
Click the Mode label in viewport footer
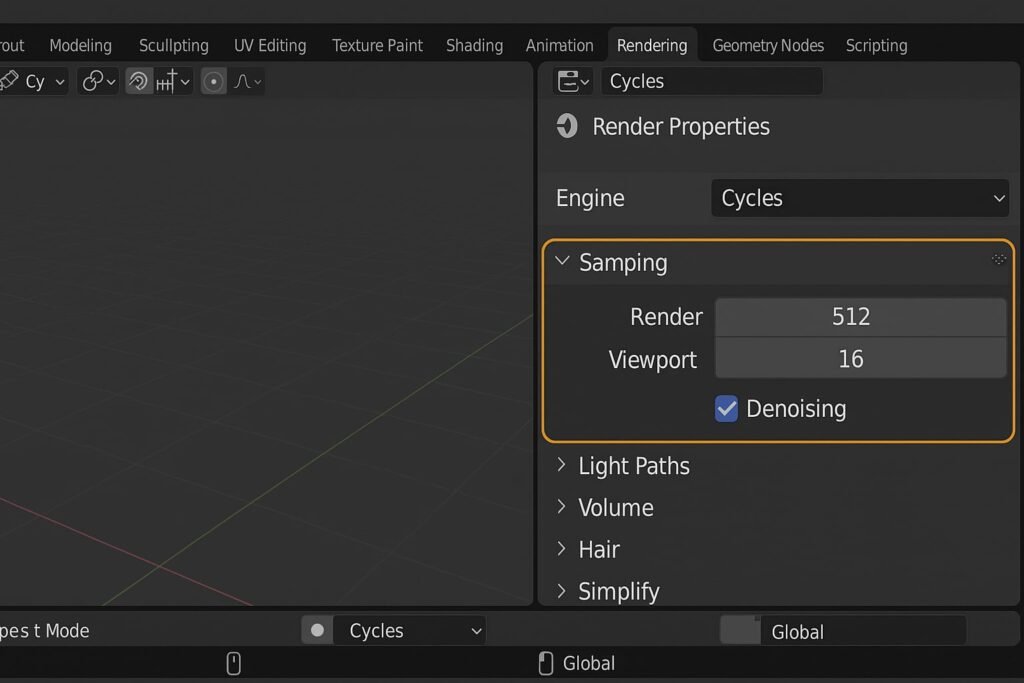(44, 631)
